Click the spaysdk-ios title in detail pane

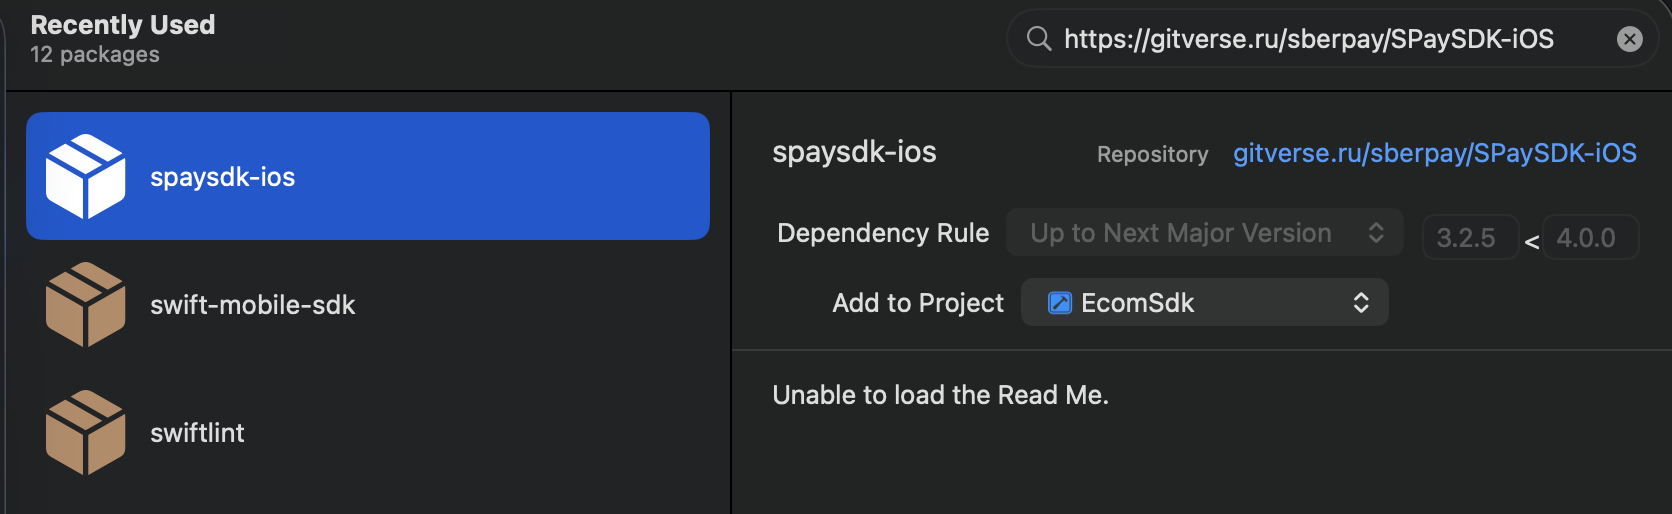coord(854,152)
